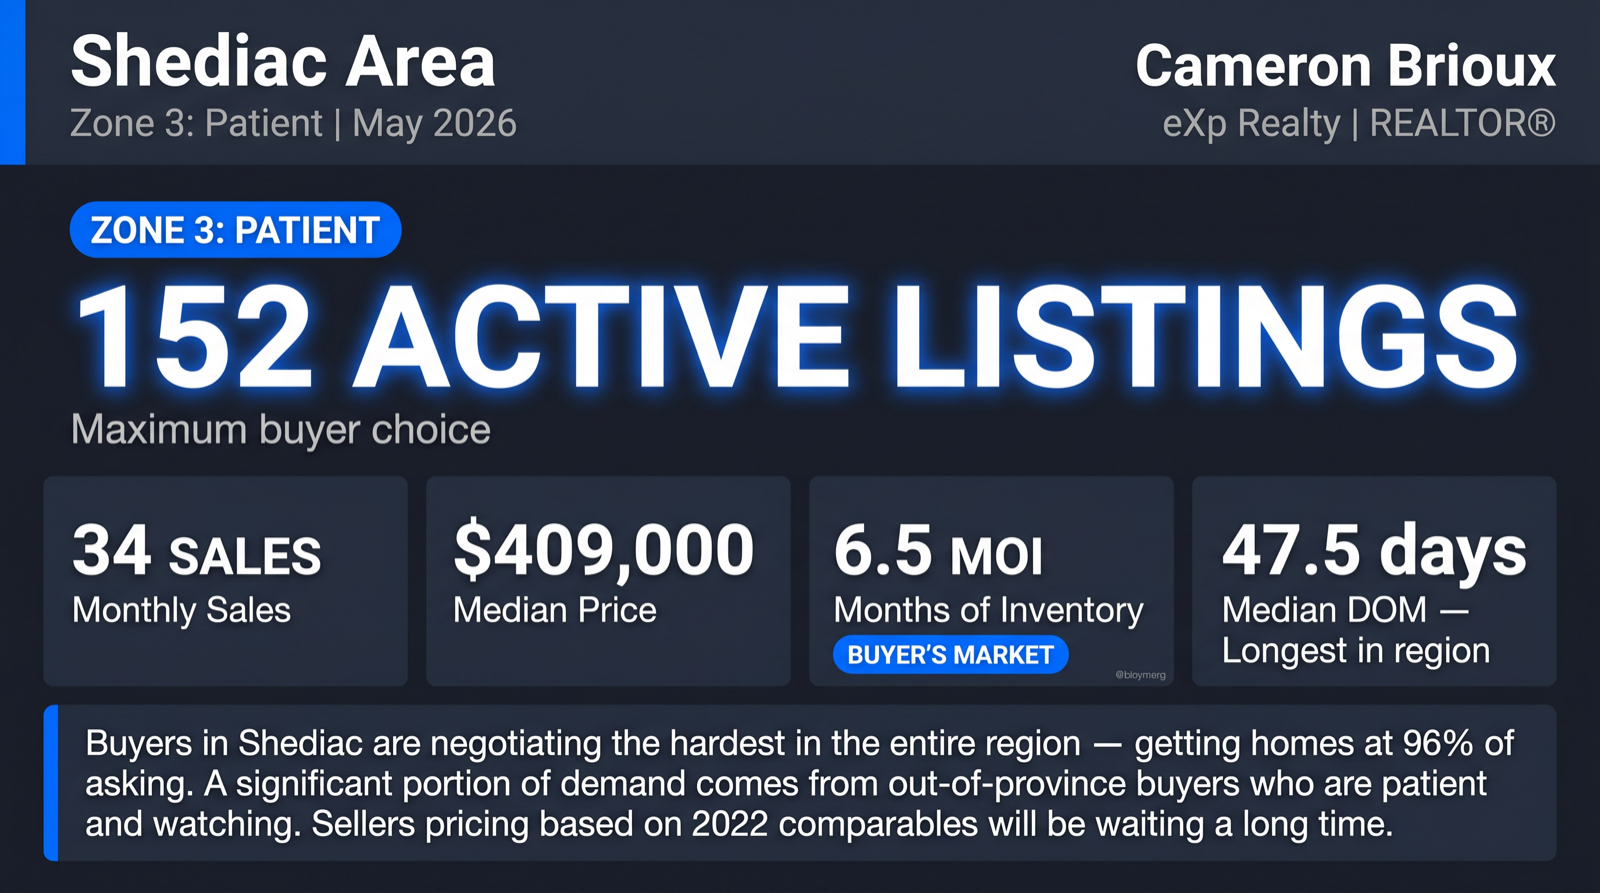Click the Cameron Brioux name
1600x893 pixels.
tap(1345, 66)
